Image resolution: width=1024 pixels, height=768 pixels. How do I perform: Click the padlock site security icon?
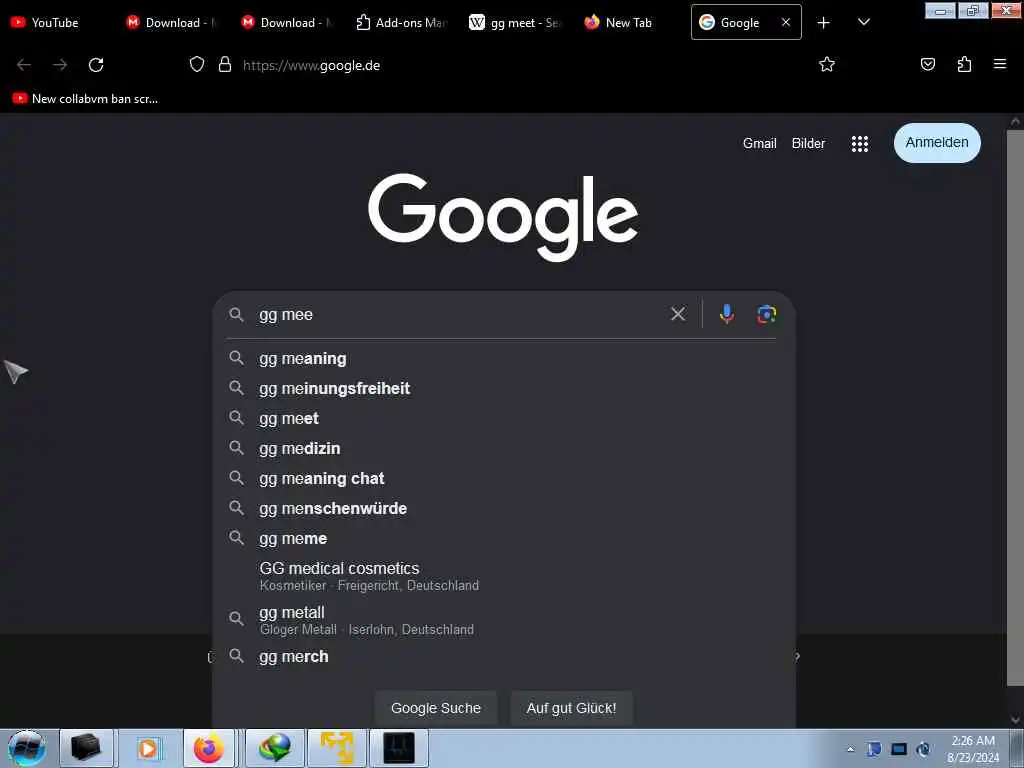coord(225,65)
